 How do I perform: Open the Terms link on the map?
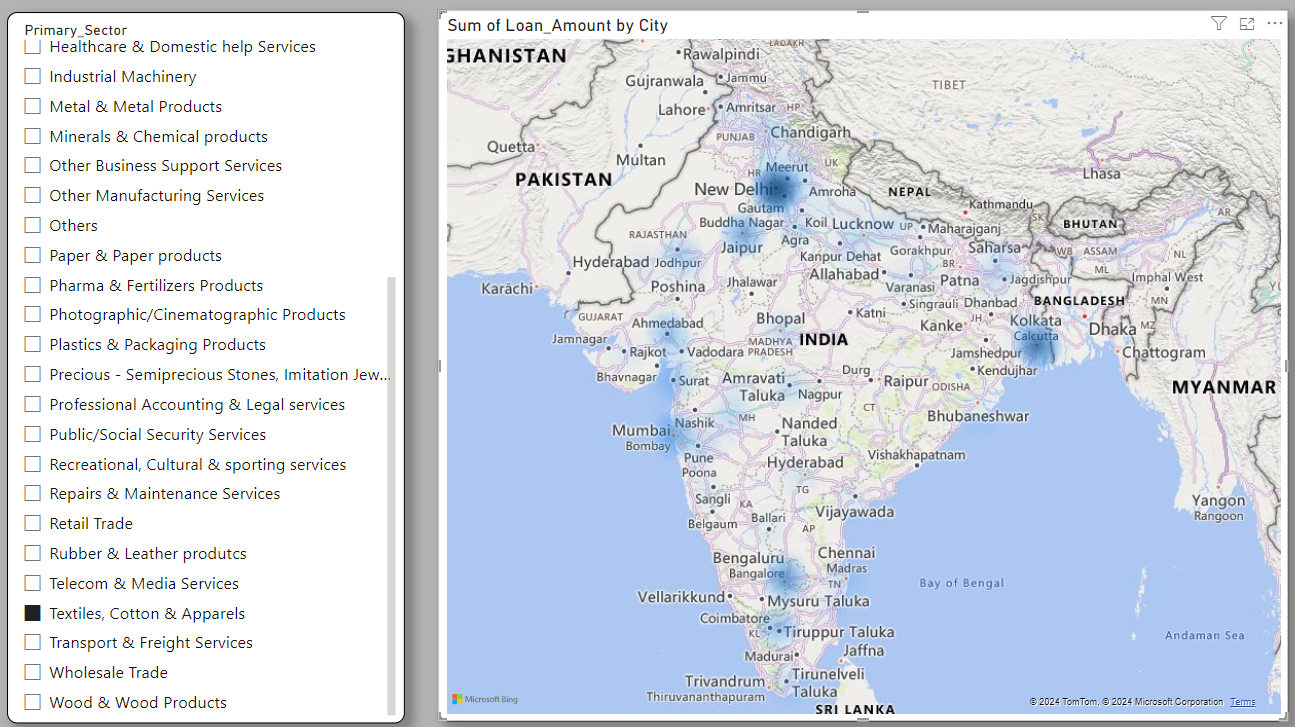pyautogui.click(x=1243, y=702)
